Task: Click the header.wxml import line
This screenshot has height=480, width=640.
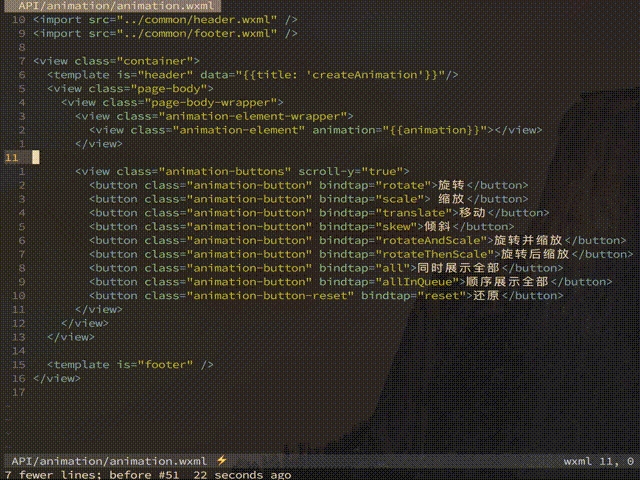Action: click(165, 20)
